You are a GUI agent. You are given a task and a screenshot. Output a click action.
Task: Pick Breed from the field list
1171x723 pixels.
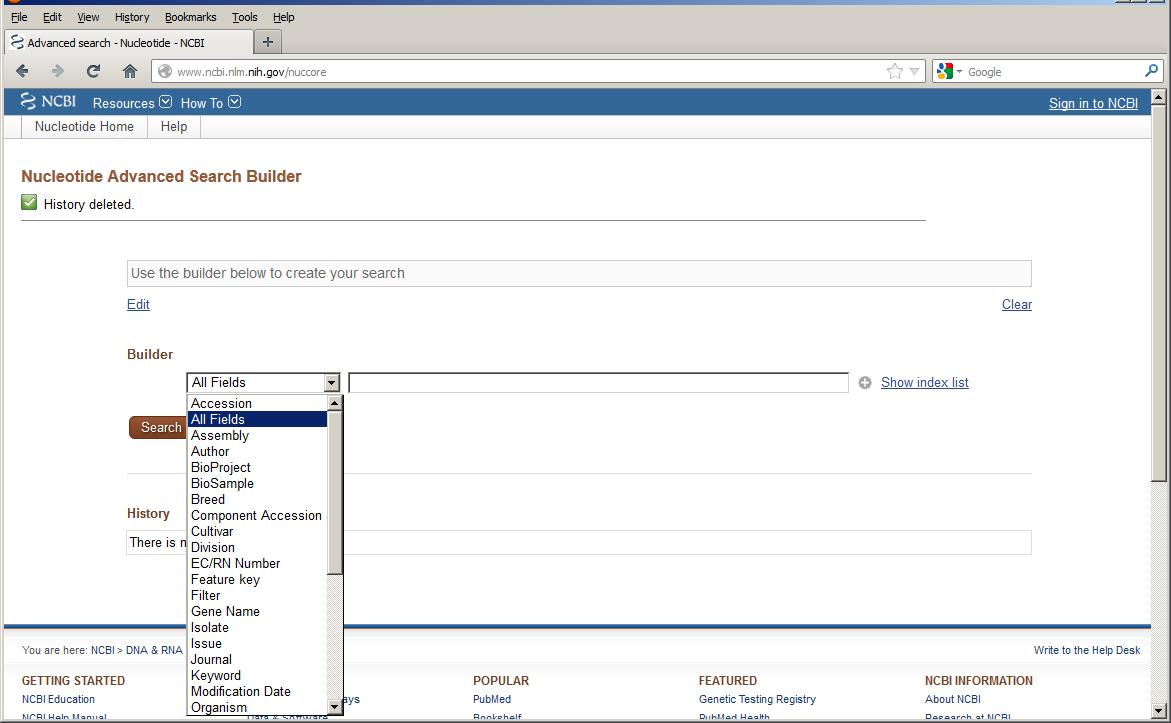258,500
